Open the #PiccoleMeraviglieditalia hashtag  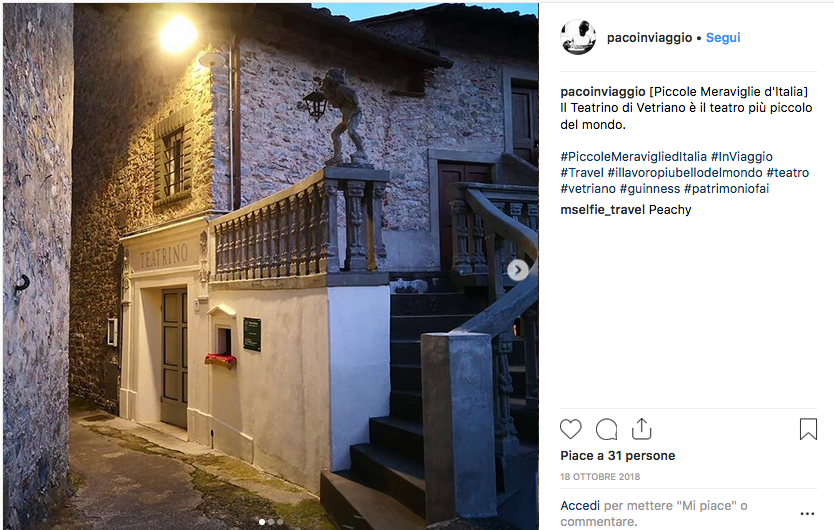click(633, 156)
